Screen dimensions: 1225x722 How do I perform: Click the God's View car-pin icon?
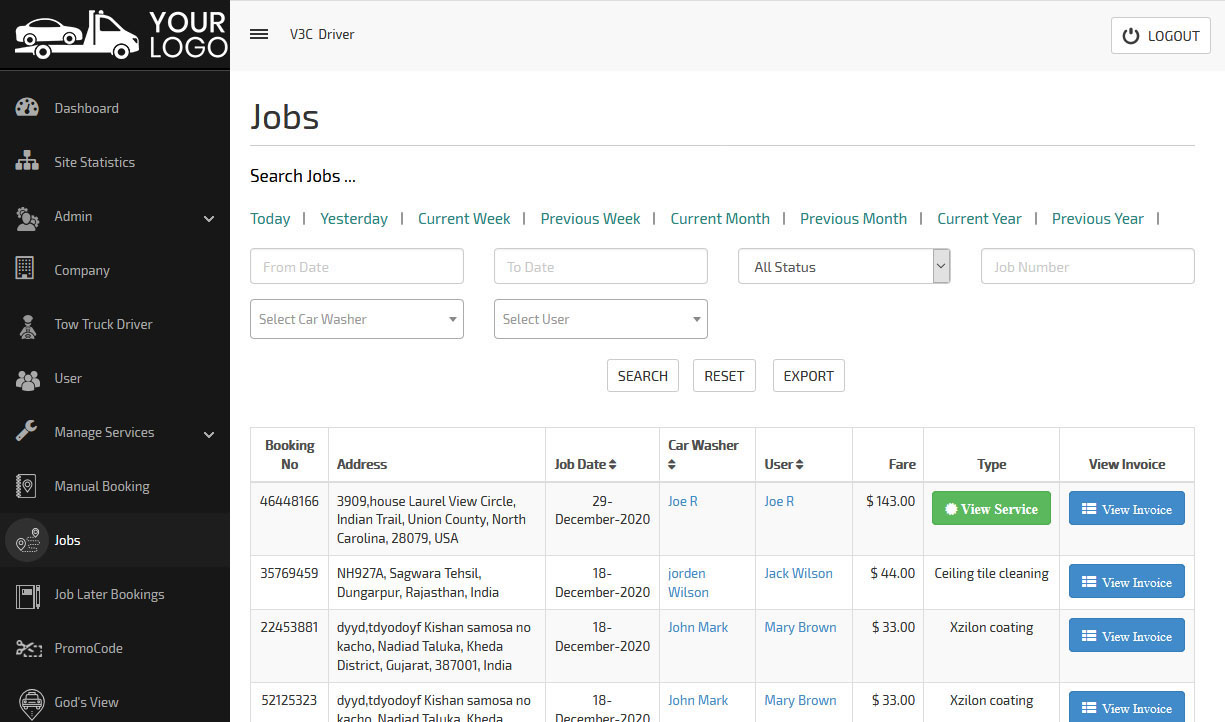(x=30, y=702)
